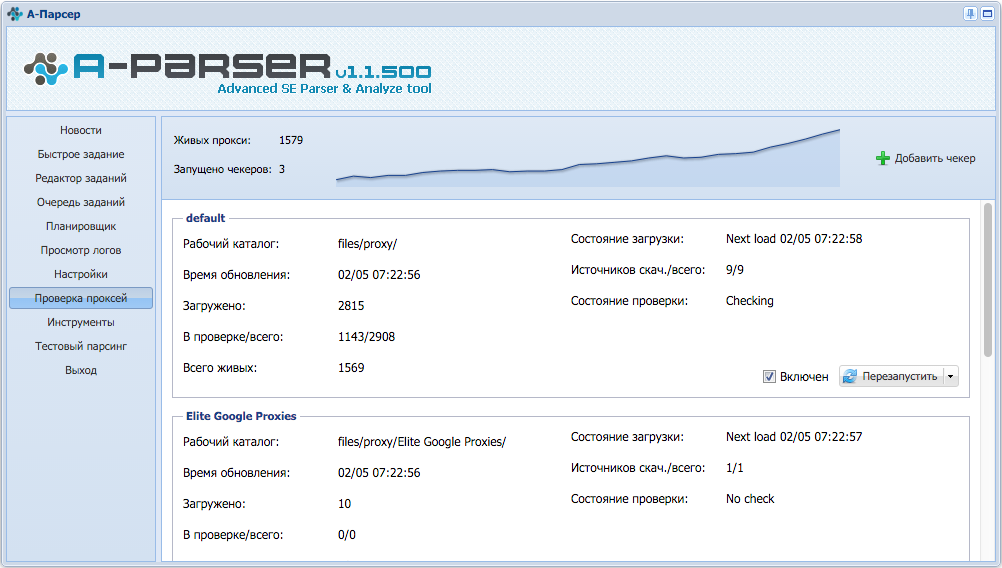Click the No check status text

750,499
